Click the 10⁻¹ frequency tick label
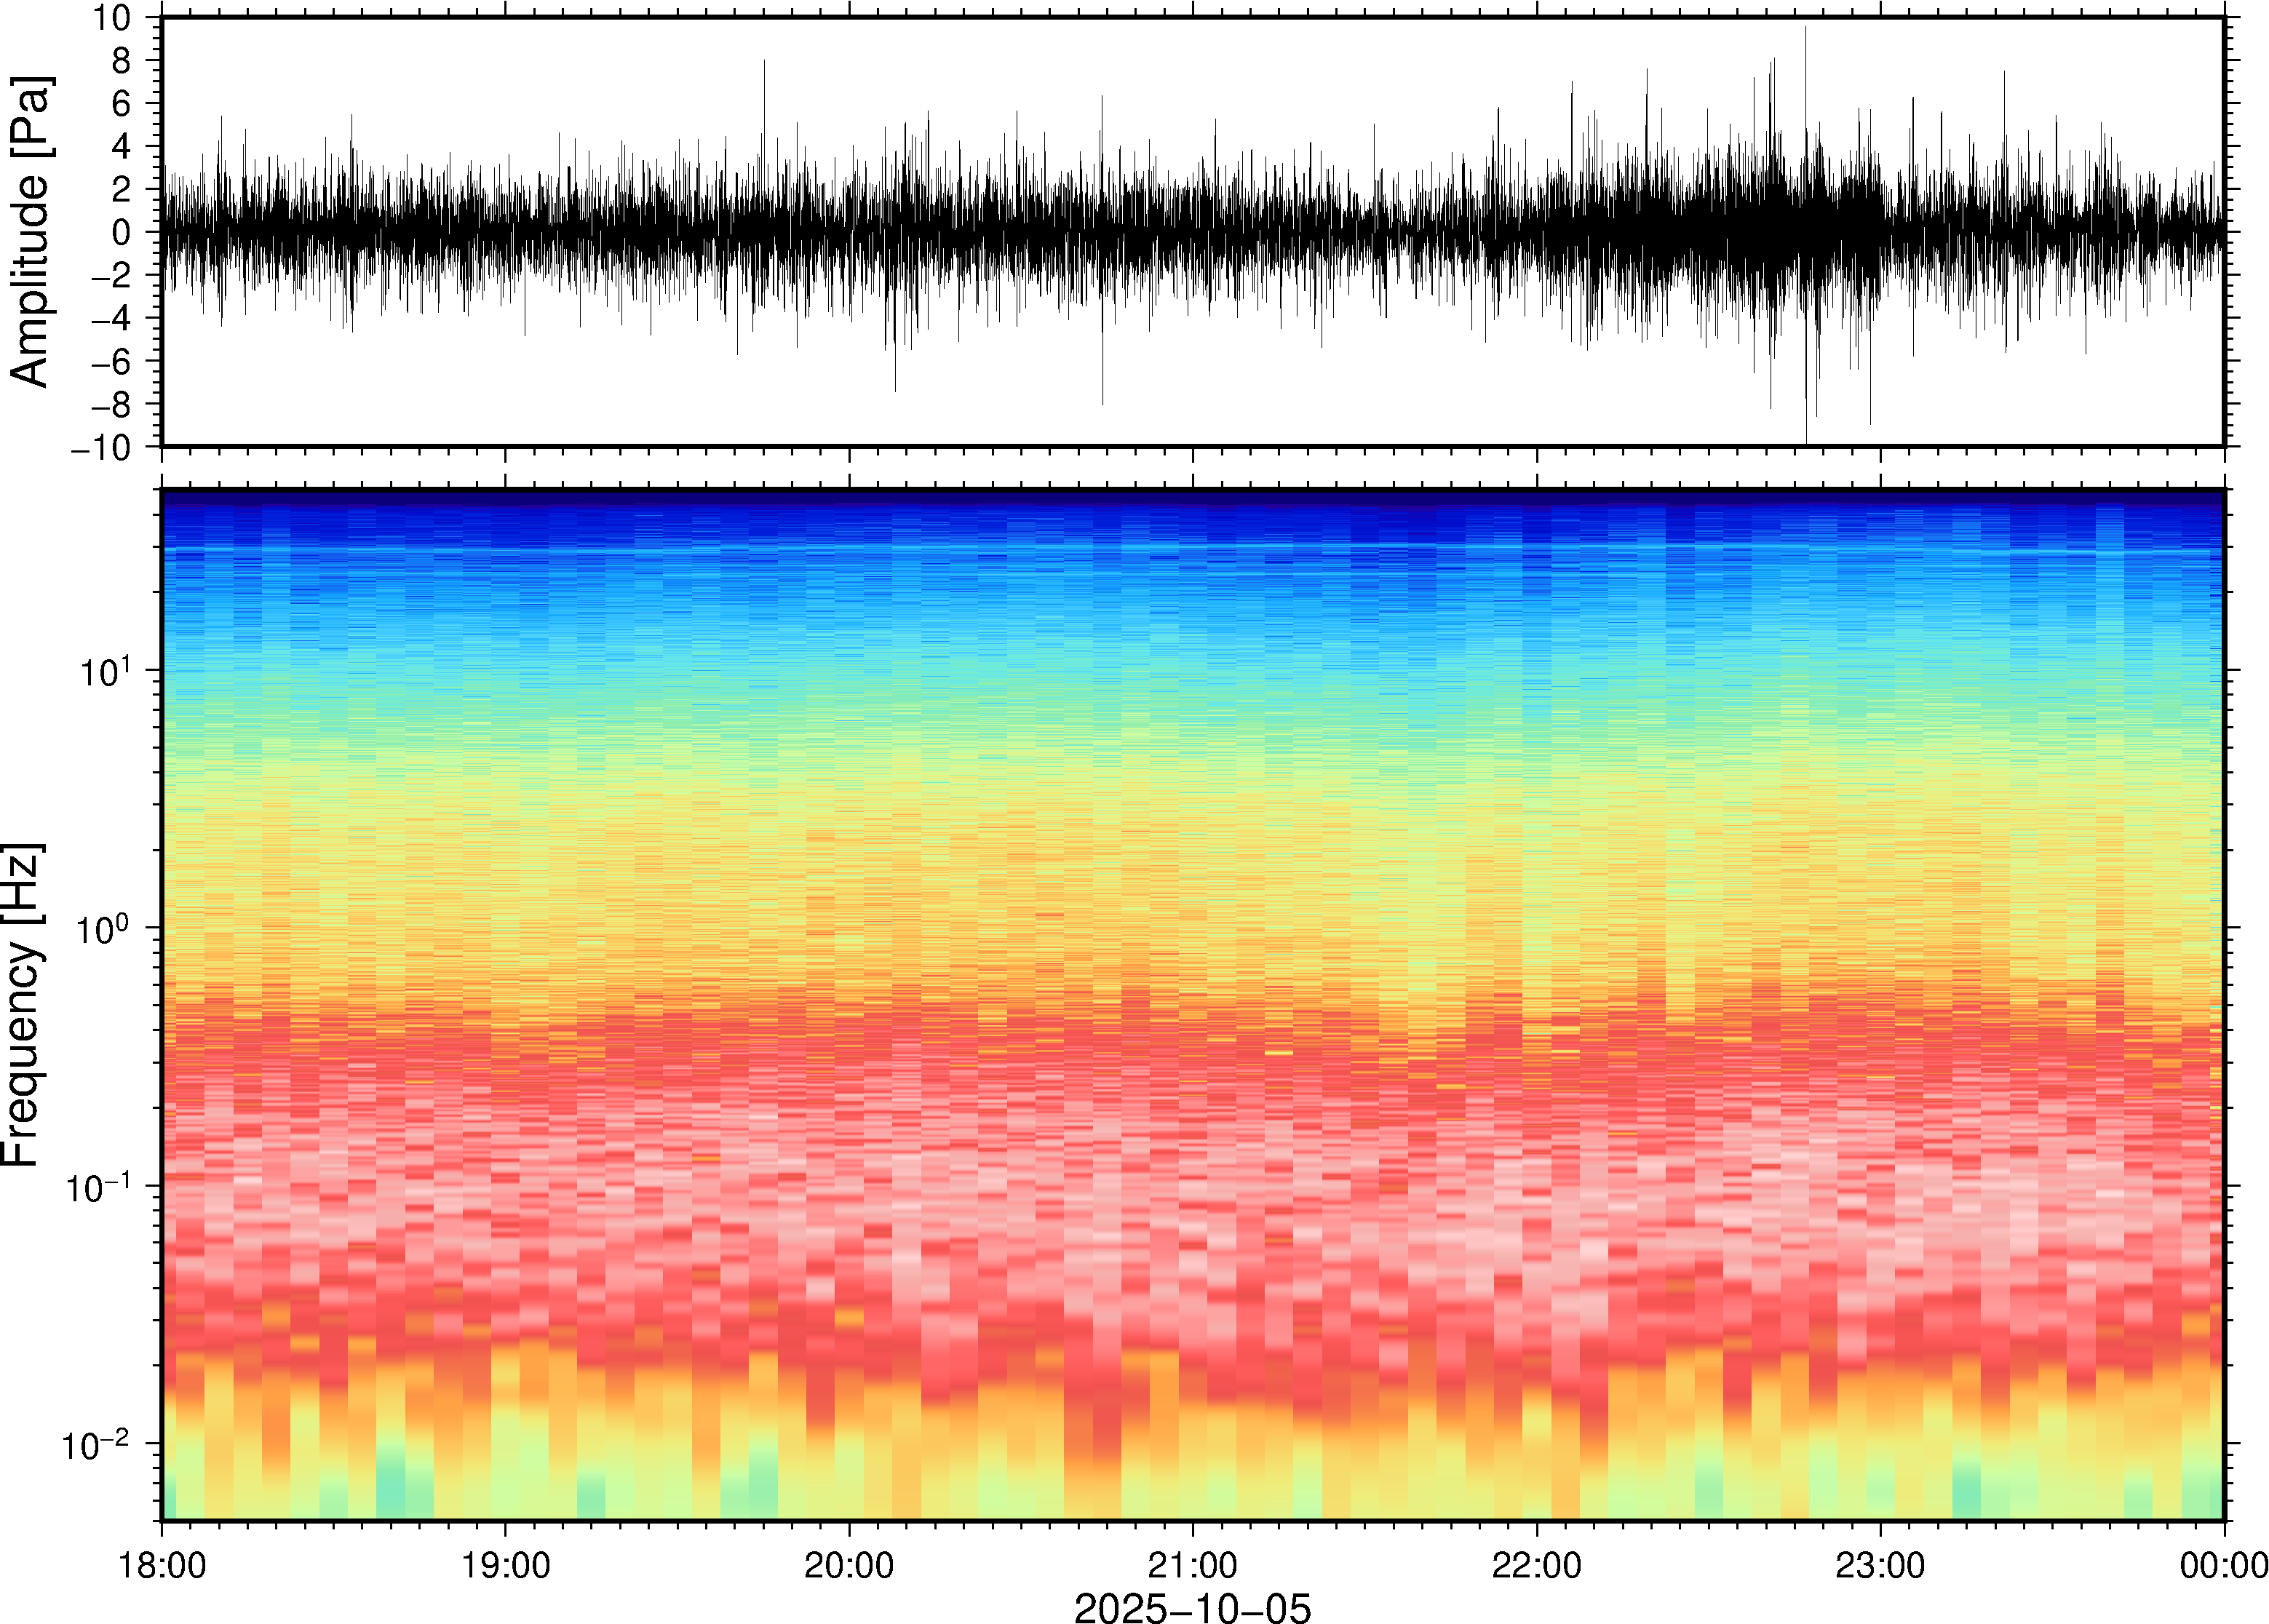Screen dimensions: 2269x1624 coord(97,1187)
